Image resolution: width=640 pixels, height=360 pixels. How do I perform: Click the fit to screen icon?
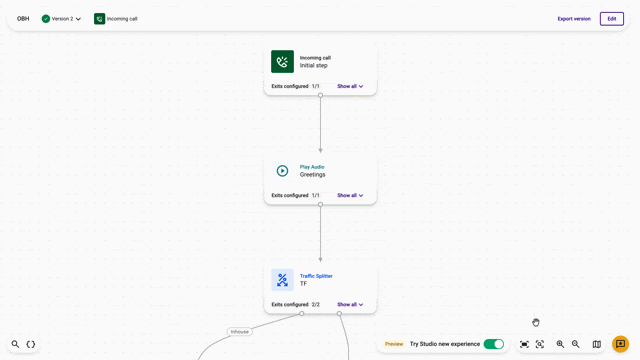524,344
